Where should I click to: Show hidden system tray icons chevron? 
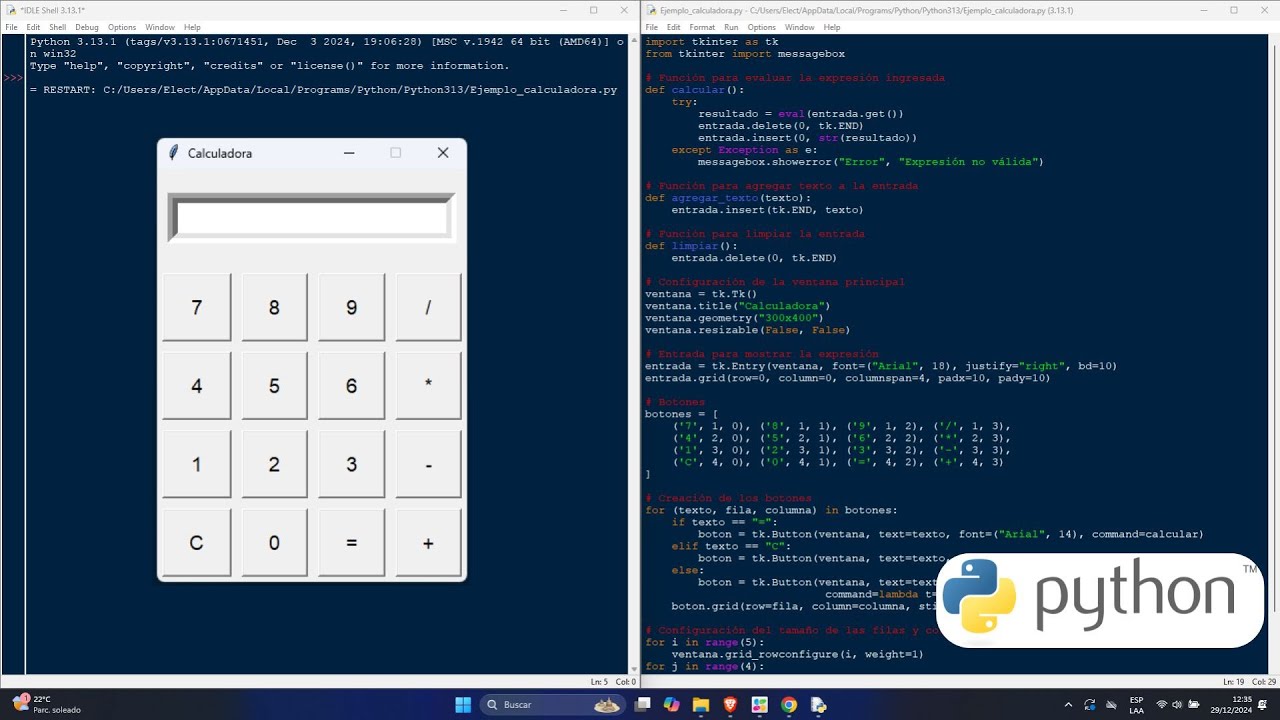1068,705
